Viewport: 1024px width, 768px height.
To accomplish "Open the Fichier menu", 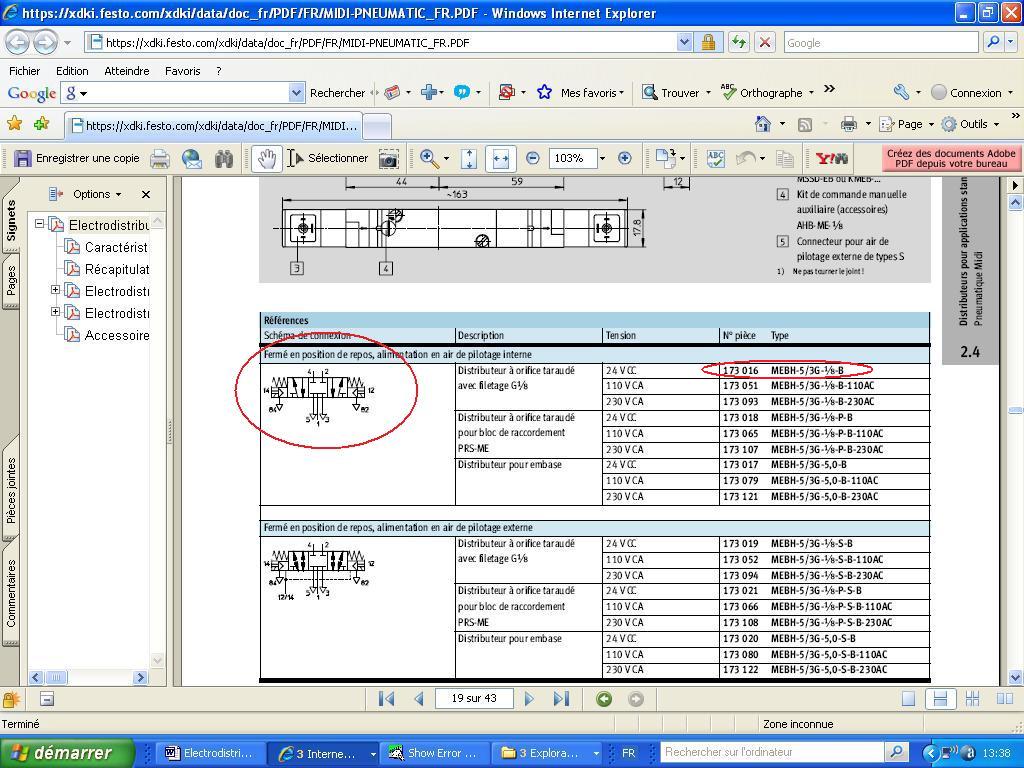I will (25, 71).
